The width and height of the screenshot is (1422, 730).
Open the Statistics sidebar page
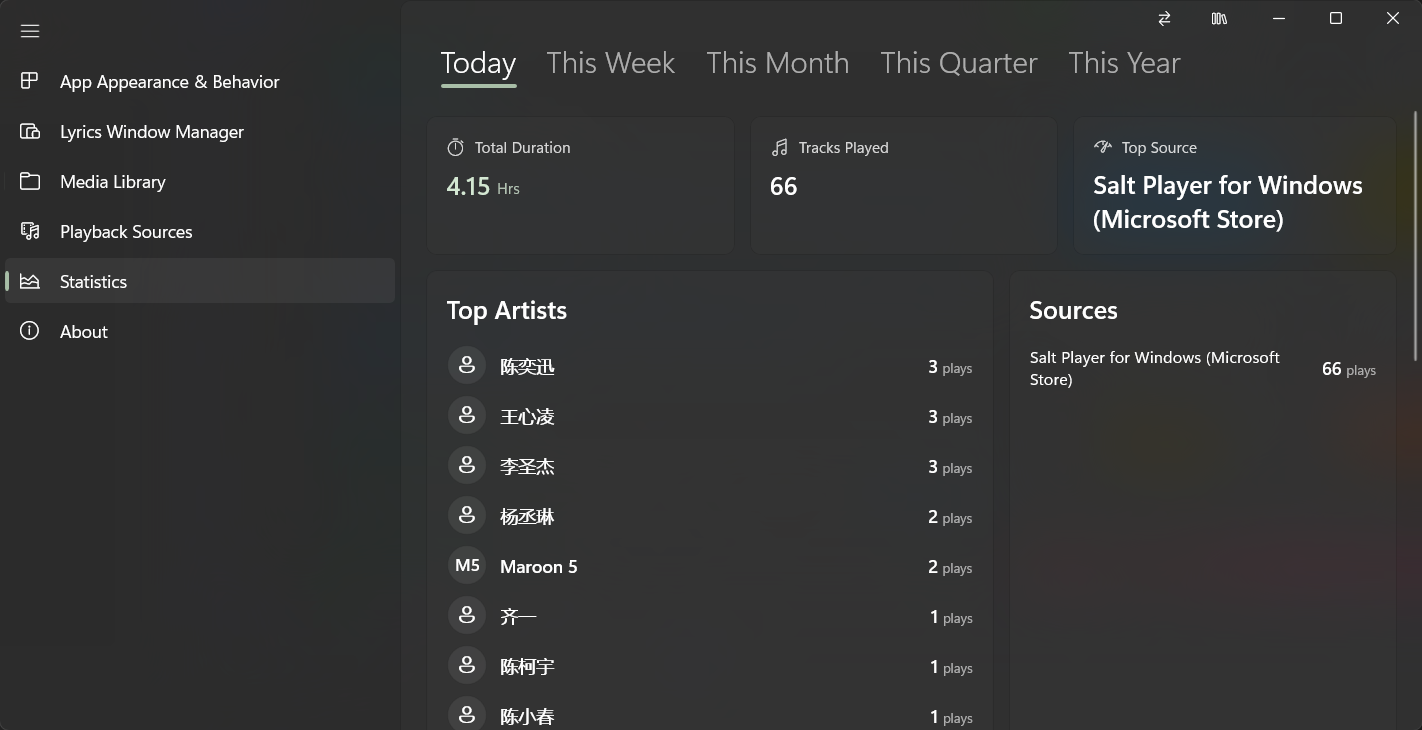point(93,281)
